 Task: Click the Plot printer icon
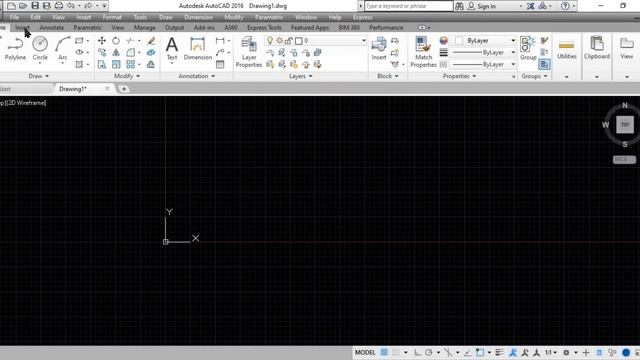[59, 6]
